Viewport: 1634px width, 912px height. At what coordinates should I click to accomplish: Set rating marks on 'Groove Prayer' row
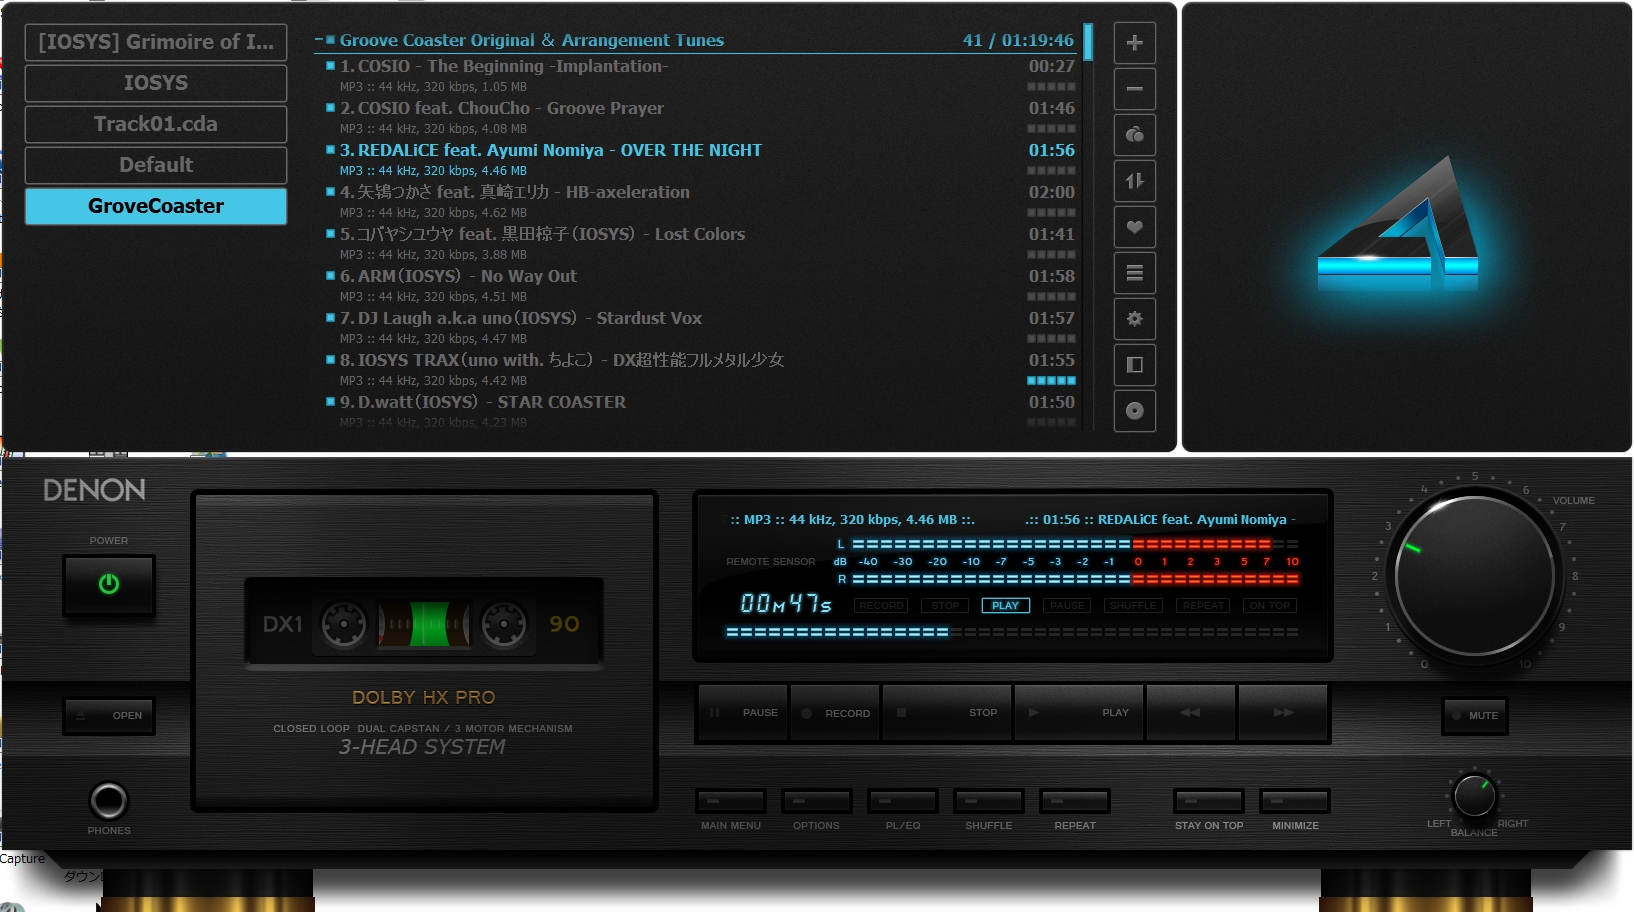1052,129
